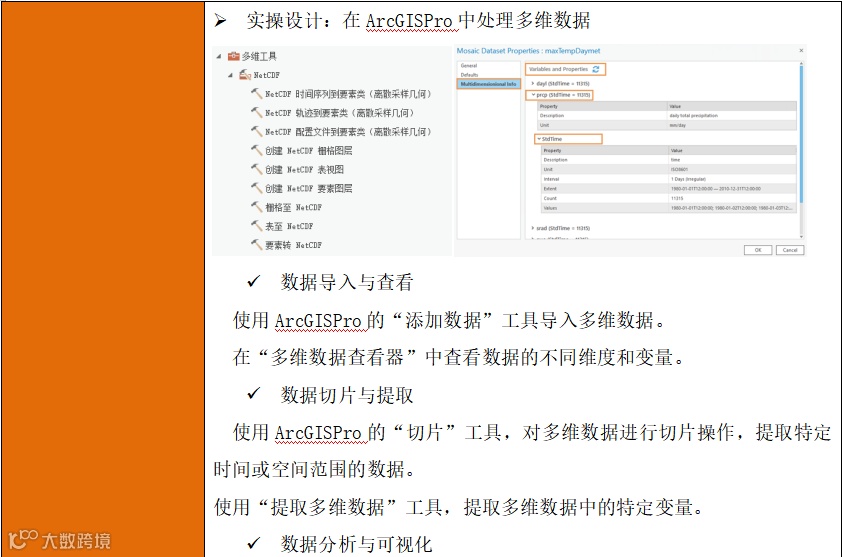843x557 pixels.
Task: Select the Multidimensional Info tab
Action: 488,84
